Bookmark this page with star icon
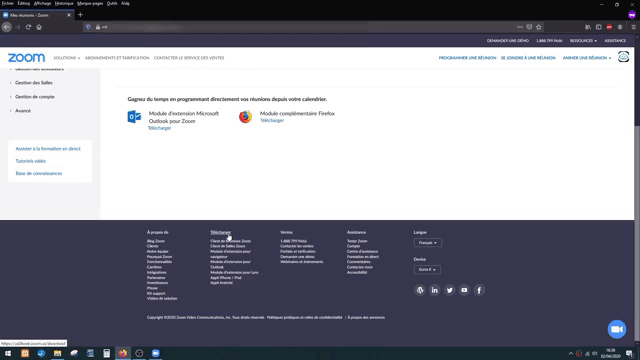The image size is (640, 360). [x=539, y=27]
